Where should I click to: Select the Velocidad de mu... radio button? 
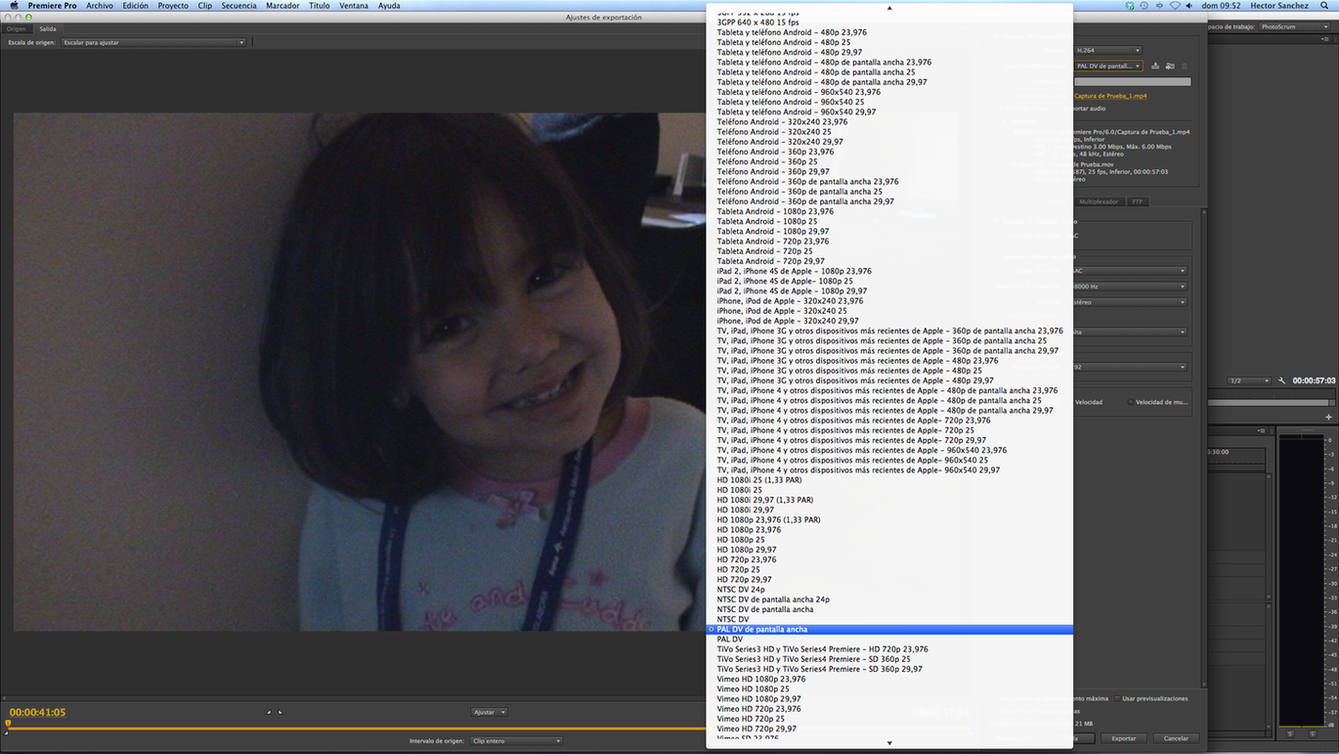pyautogui.click(x=1131, y=402)
